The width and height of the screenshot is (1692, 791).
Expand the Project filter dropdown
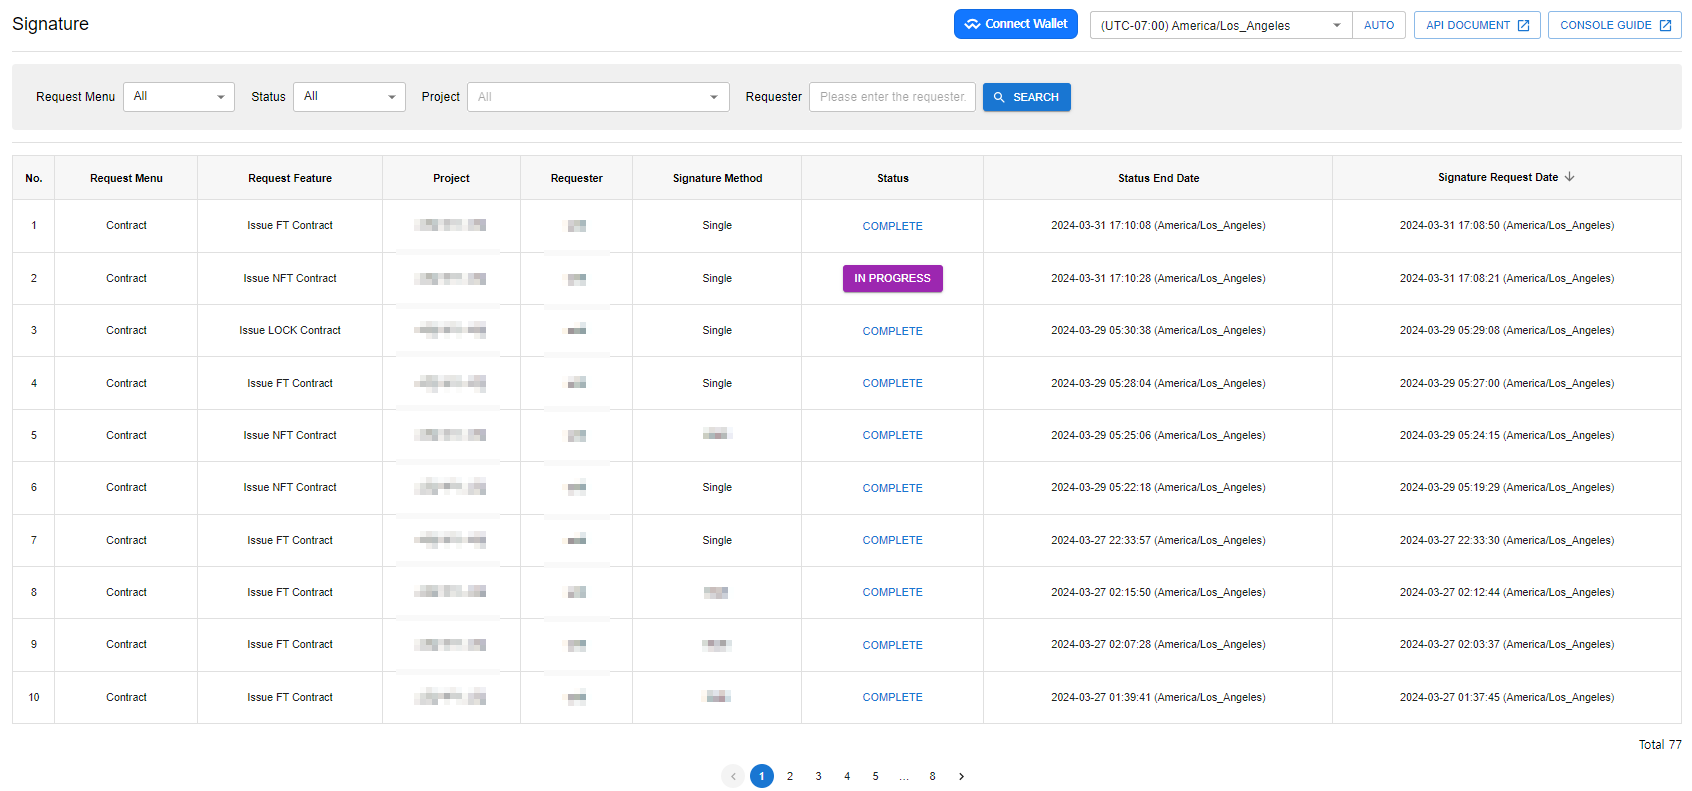(598, 97)
